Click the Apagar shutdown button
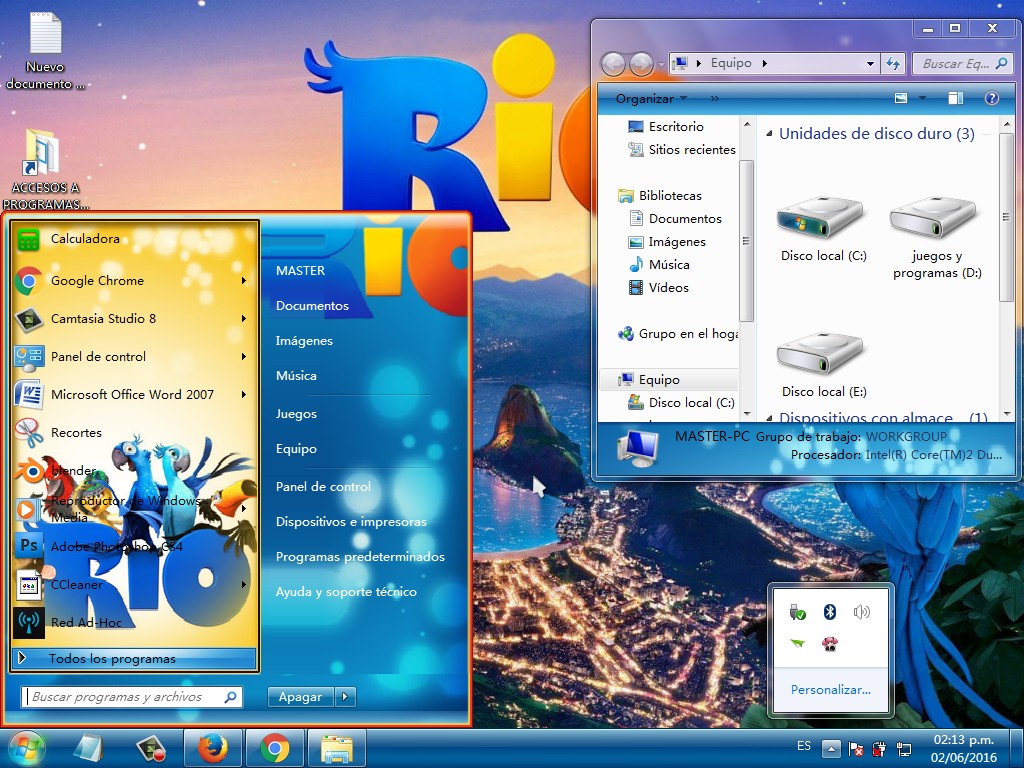 pos(300,697)
